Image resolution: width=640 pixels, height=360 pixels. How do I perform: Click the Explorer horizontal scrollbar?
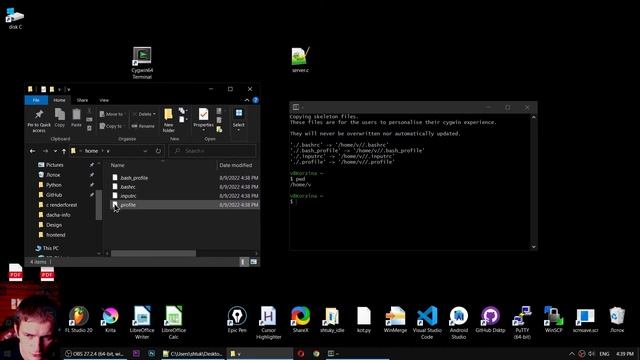[153, 253]
